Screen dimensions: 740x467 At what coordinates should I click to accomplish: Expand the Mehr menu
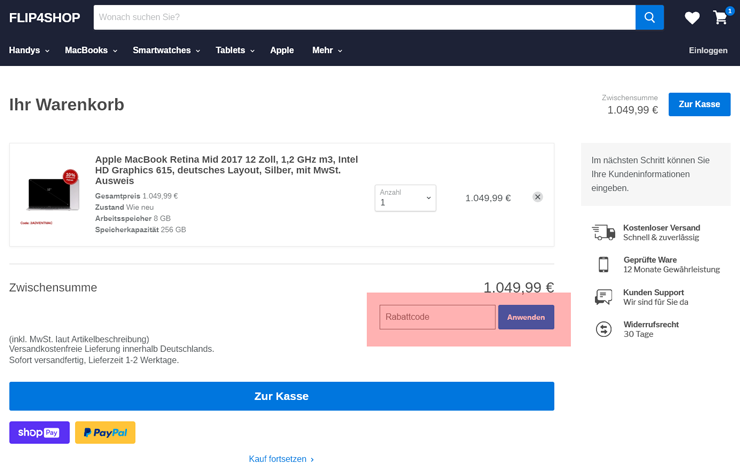pos(327,50)
